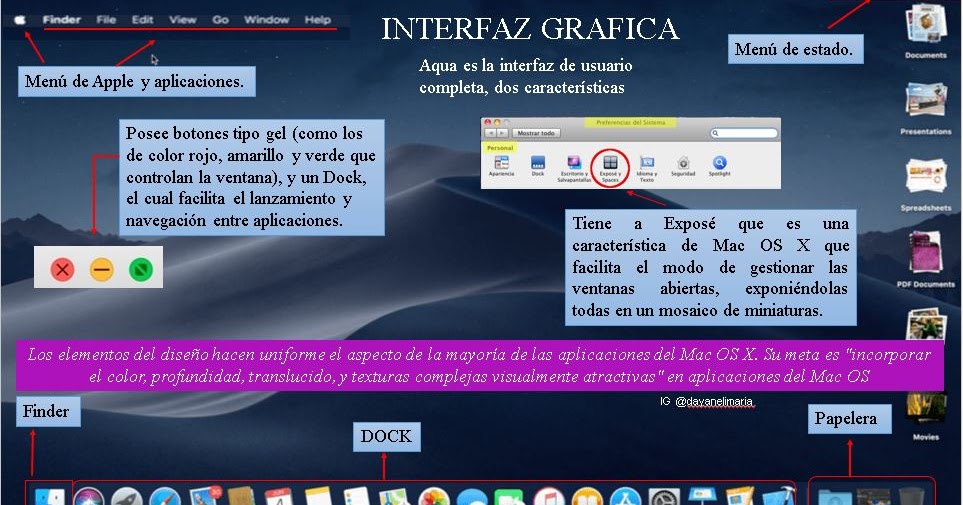963x505 pixels.
Task: Open the Documents stack on desktop
Action: (x=926, y=31)
